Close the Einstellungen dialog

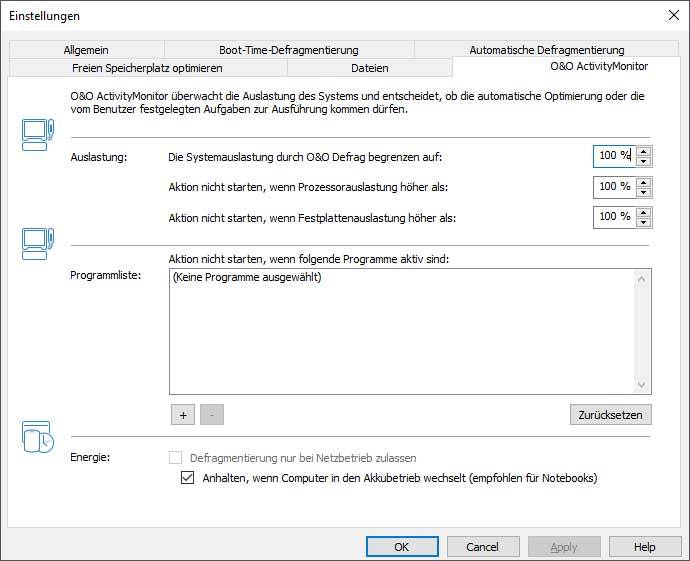point(674,15)
